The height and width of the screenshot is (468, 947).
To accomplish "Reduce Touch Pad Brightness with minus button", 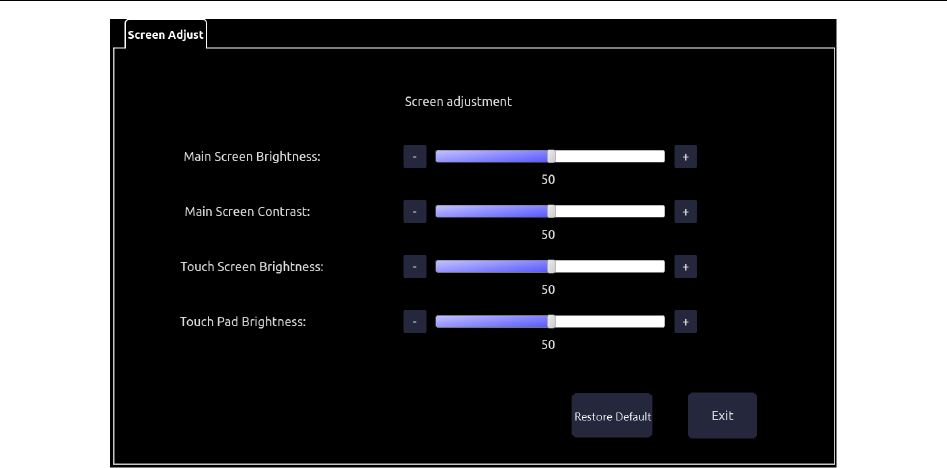I will 414,322.
